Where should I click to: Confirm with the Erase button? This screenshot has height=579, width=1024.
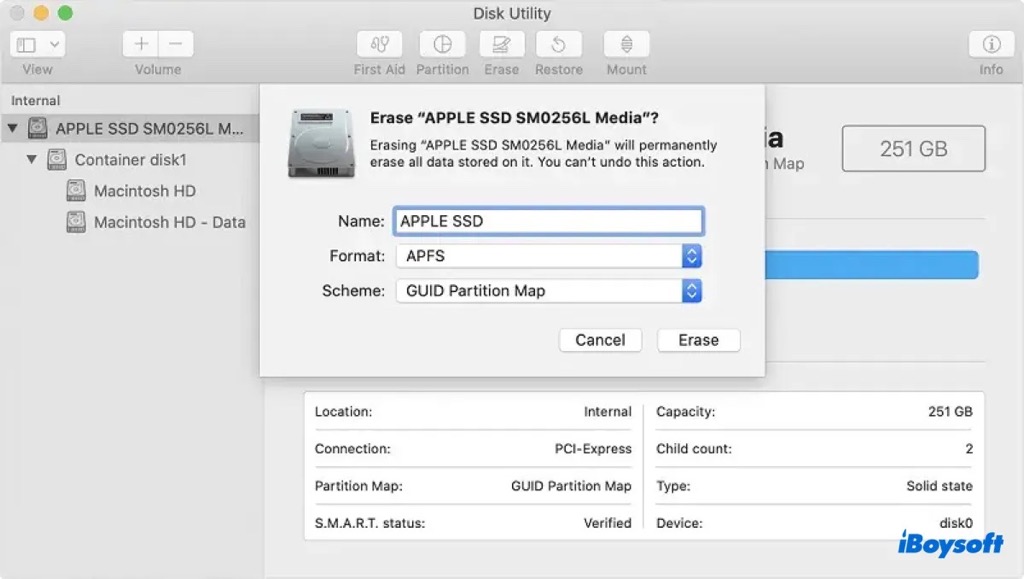click(x=698, y=340)
